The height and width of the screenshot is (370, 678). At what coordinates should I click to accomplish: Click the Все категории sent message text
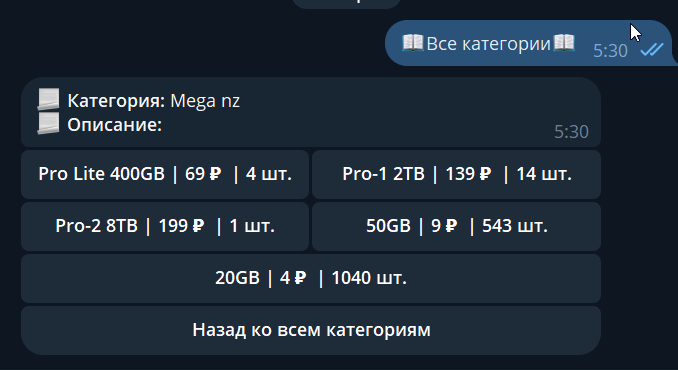coord(488,44)
